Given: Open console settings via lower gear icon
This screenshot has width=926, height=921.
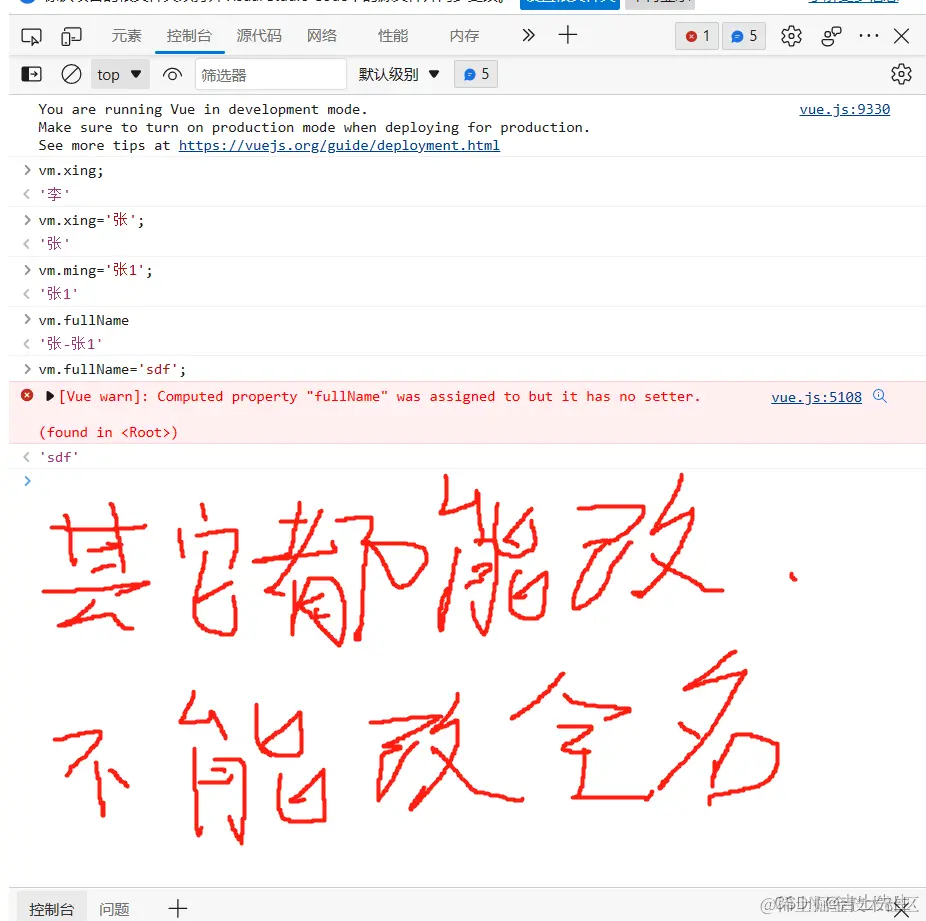Looking at the screenshot, I should (901, 73).
